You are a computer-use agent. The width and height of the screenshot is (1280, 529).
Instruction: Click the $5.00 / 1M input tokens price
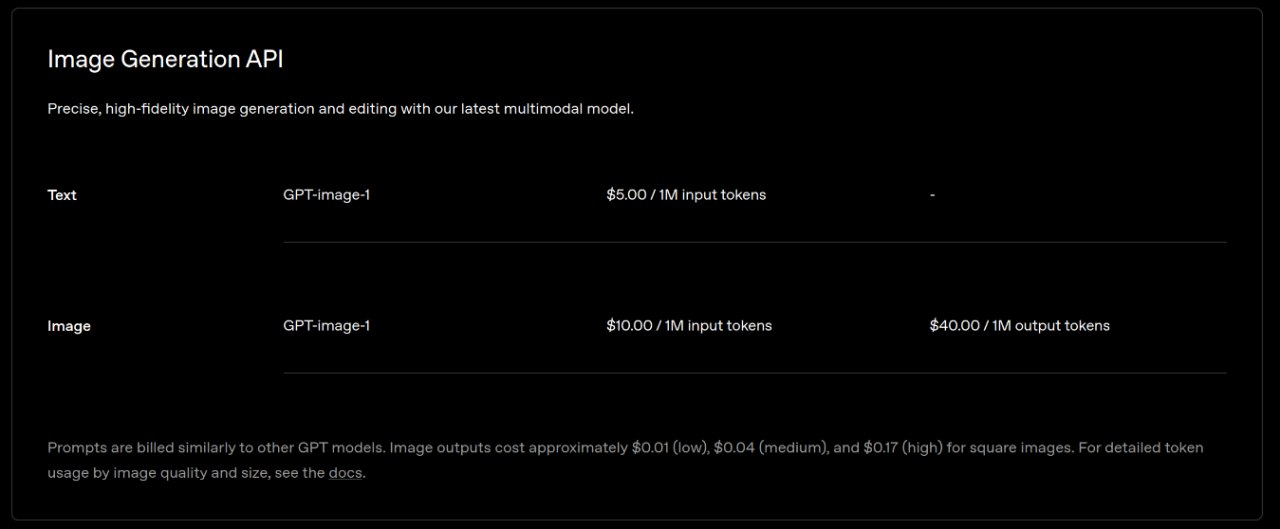686,195
